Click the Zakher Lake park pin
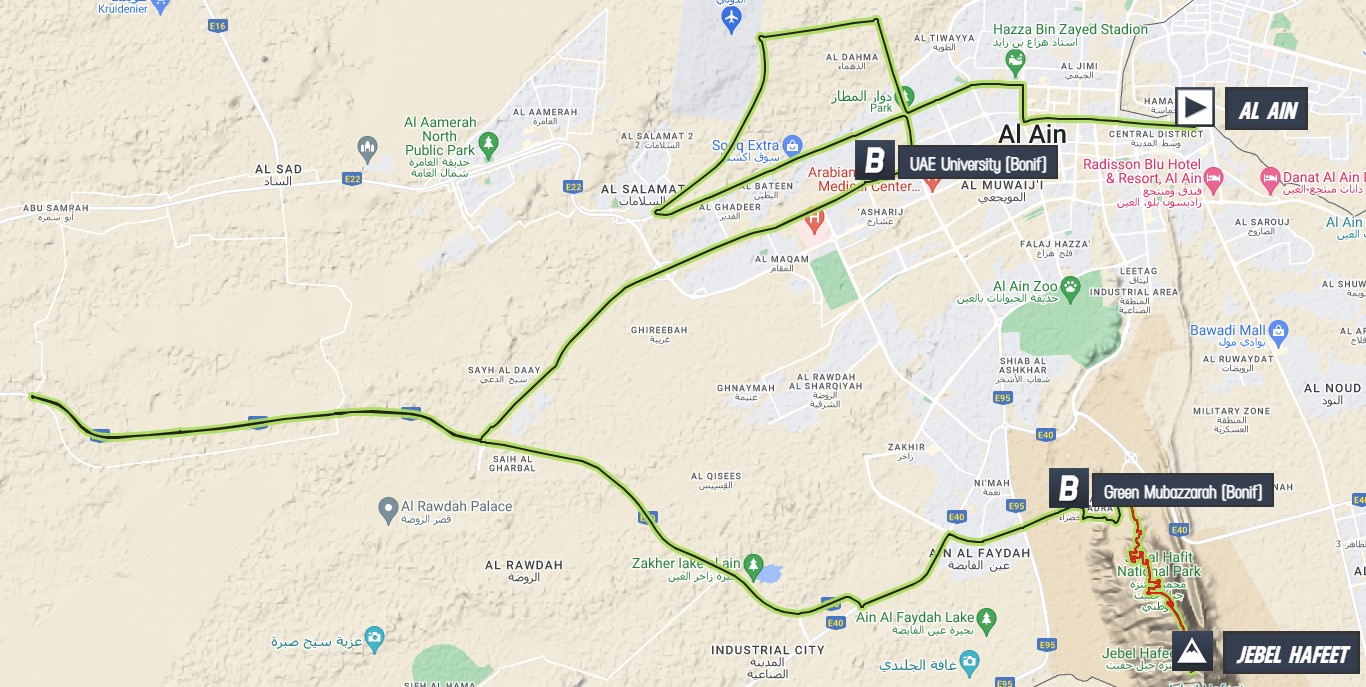Viewport: 1366px width, 687px height. pyautogui.click(x=755, y=565)
